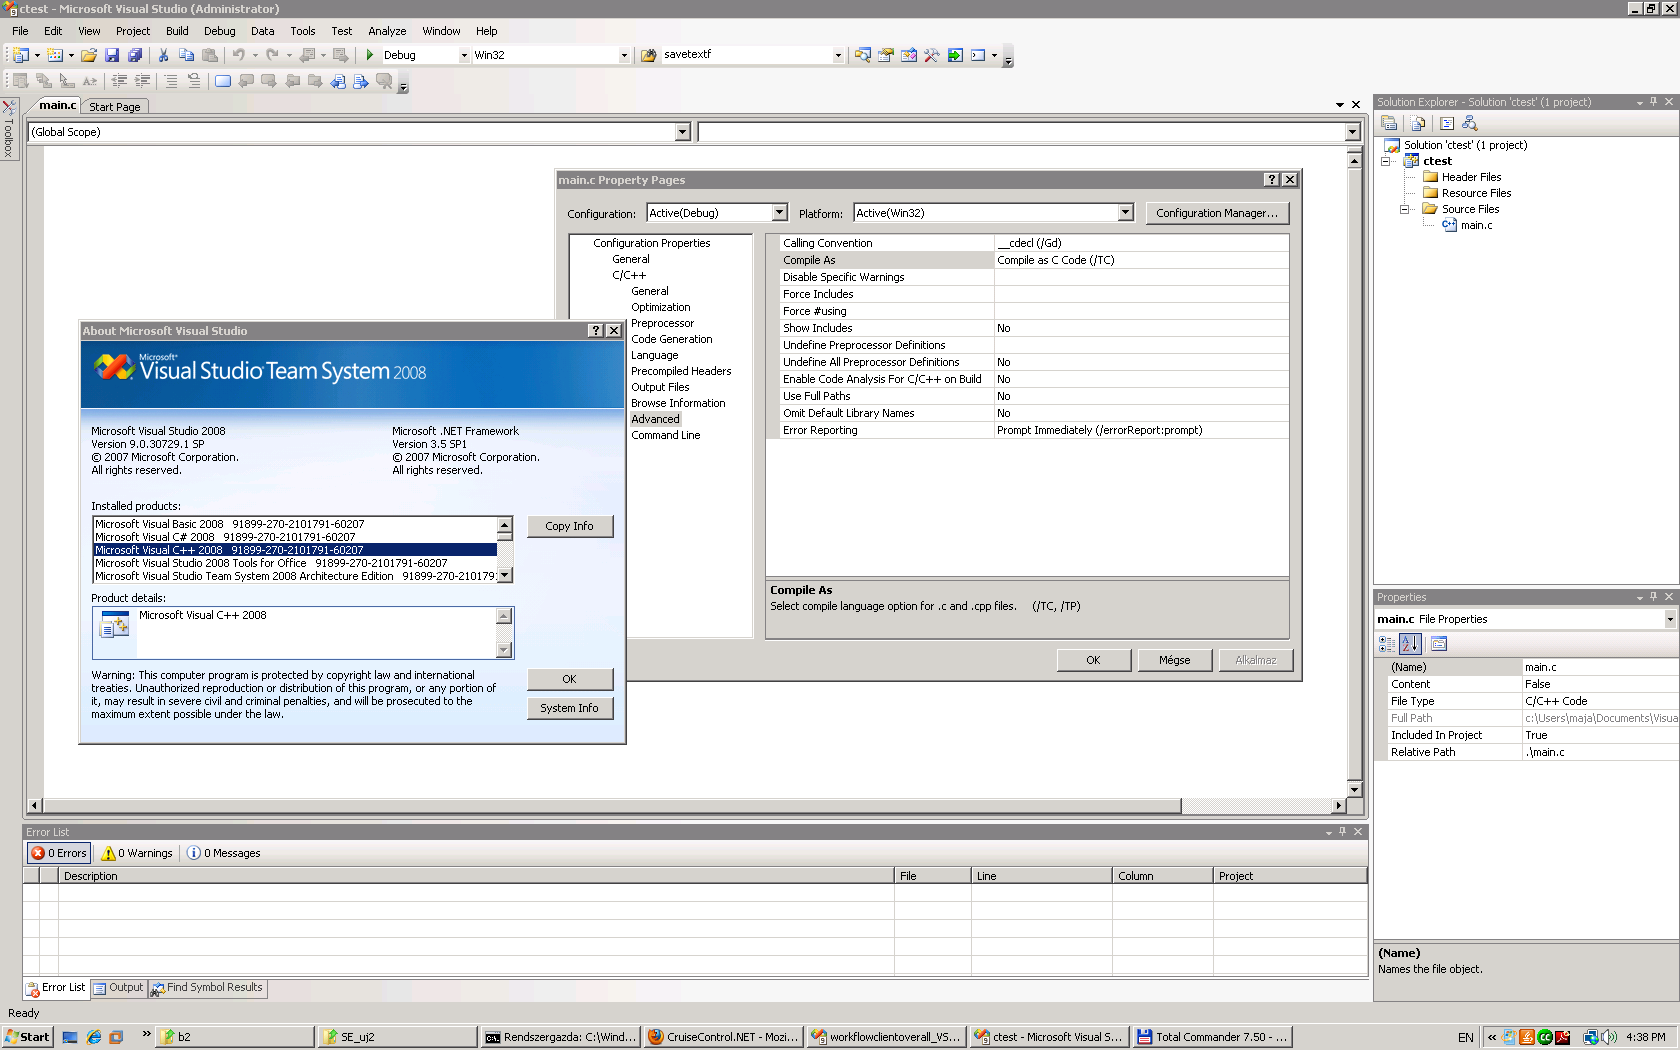The width and height of the screenshot is (1680, 1050).
Task: Collapse the ctest project node
Action: point(1387,161)
